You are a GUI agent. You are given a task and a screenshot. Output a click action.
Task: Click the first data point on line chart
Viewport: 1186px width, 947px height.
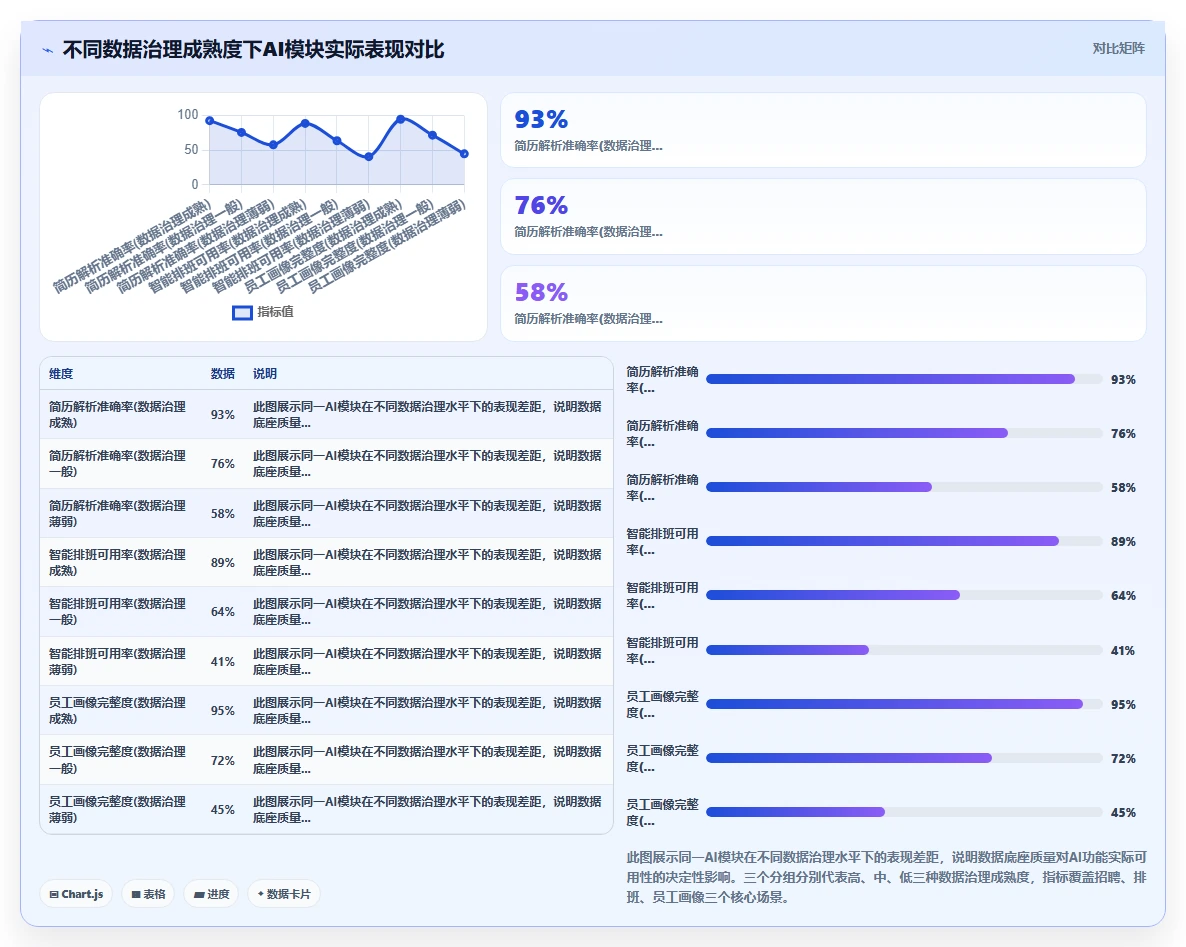tap(210, 120)
